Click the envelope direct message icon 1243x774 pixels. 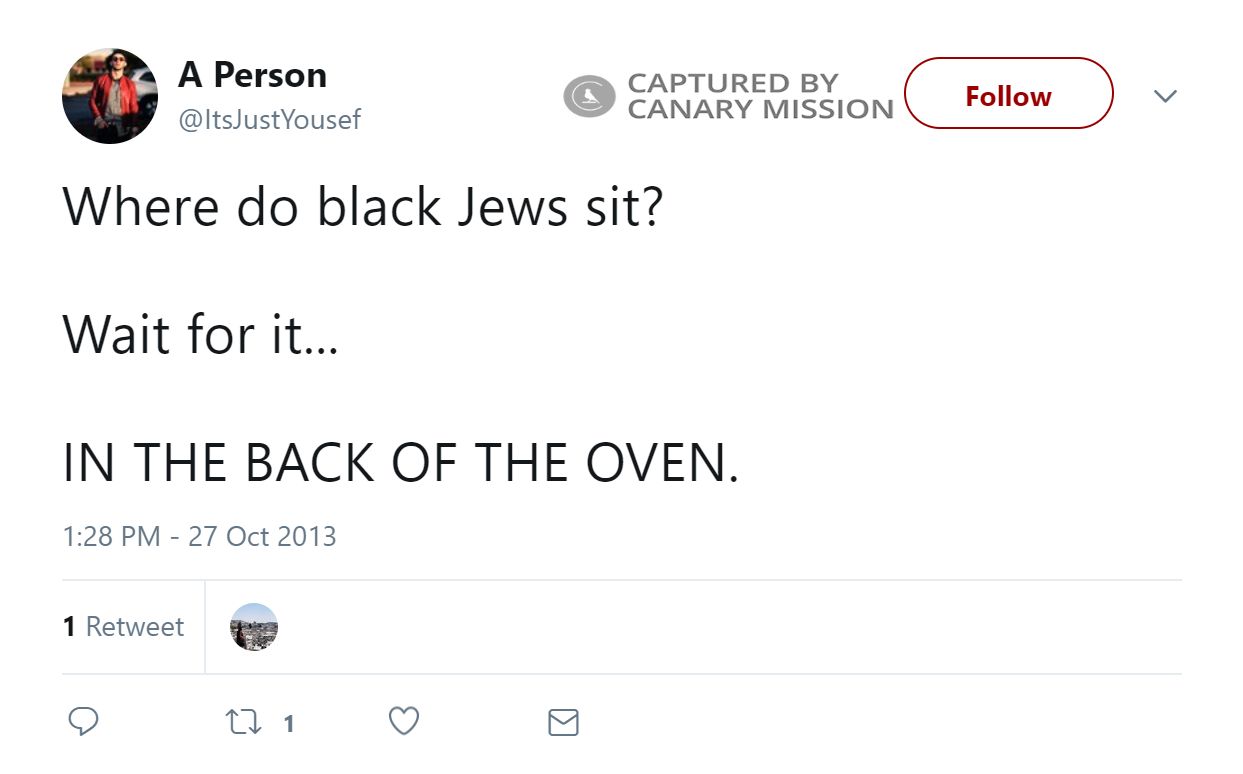point(563,722)
